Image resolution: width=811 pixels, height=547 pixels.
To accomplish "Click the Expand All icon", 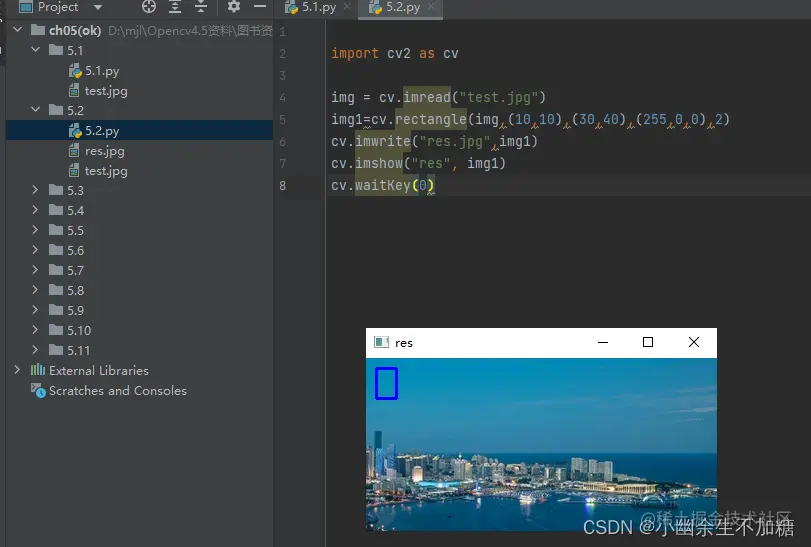I will [x=175, y=7].
